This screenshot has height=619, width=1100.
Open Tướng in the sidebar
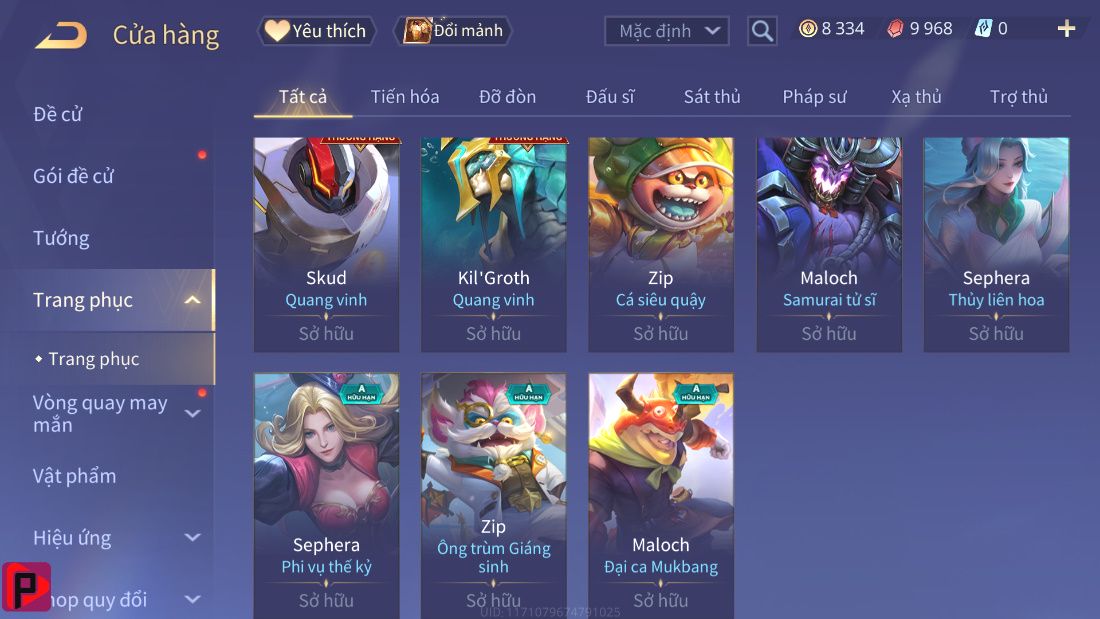point(61,239)
